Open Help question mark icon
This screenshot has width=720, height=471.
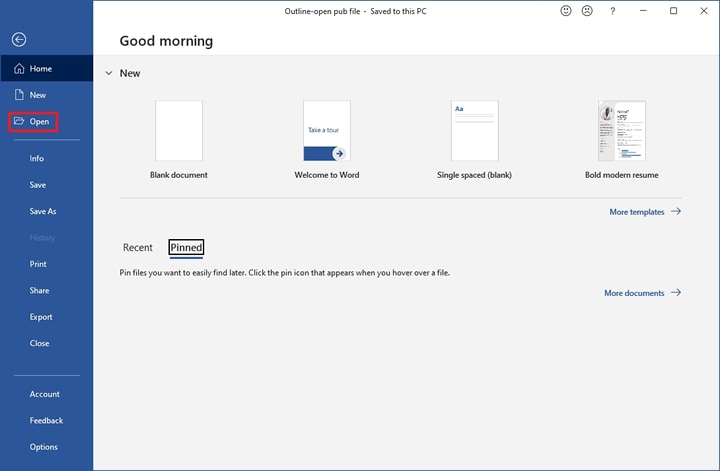pos(613,11)
